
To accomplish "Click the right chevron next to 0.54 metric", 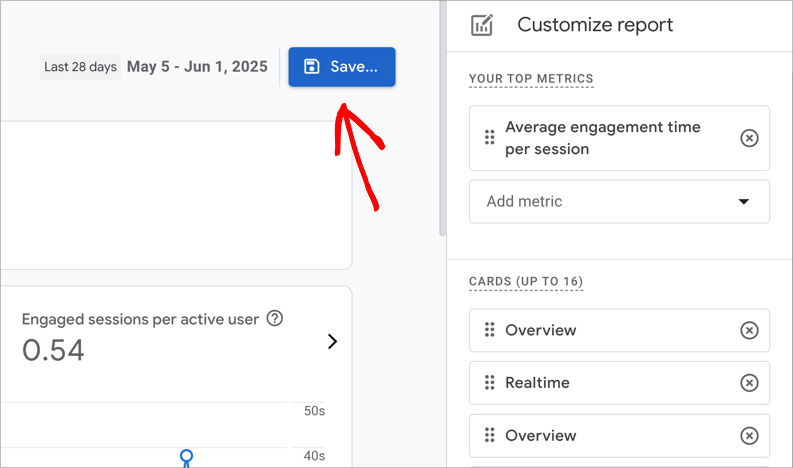I will tap(332, 342).
